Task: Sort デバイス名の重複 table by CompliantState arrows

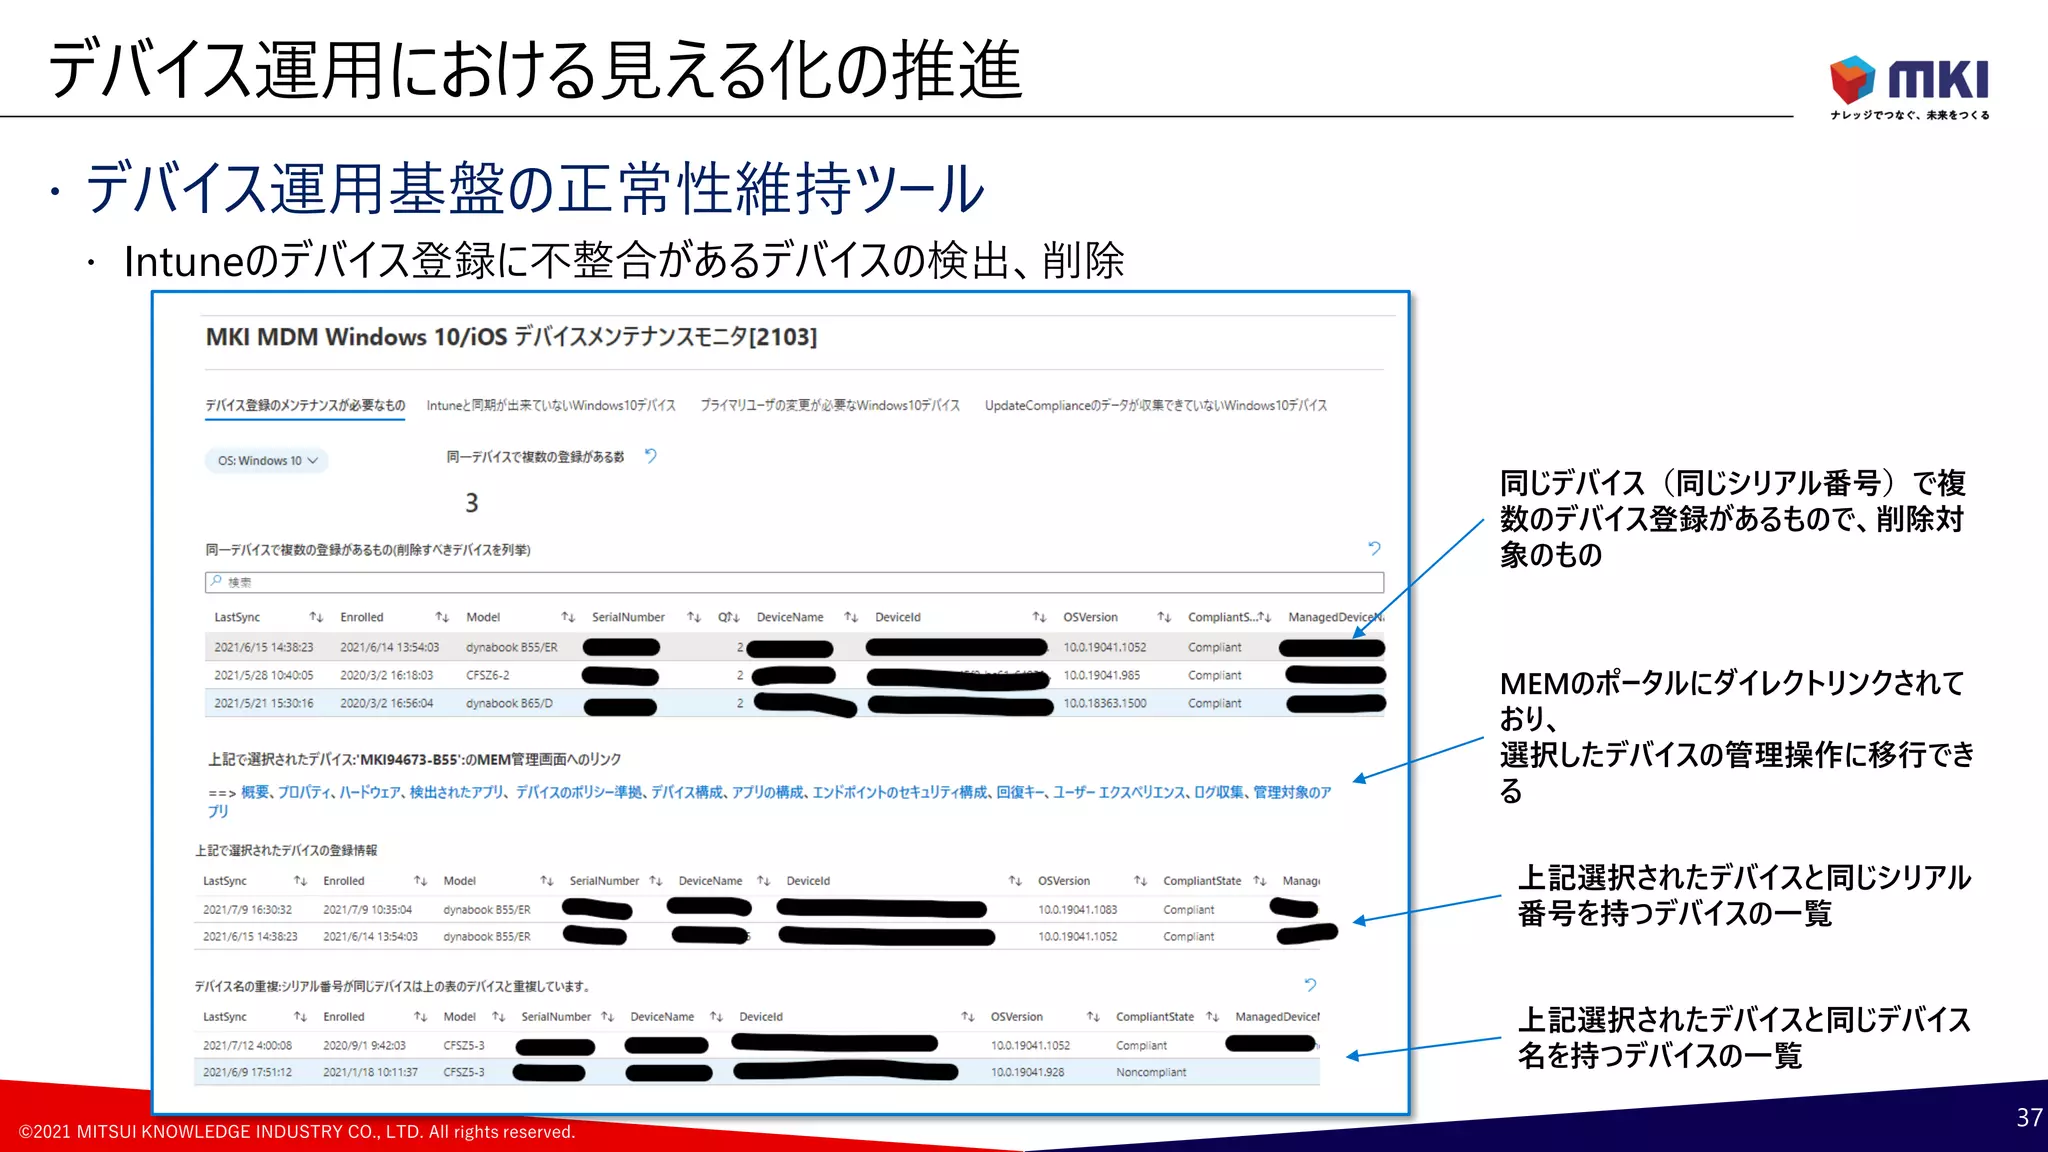Action: click(1212, 1017)
